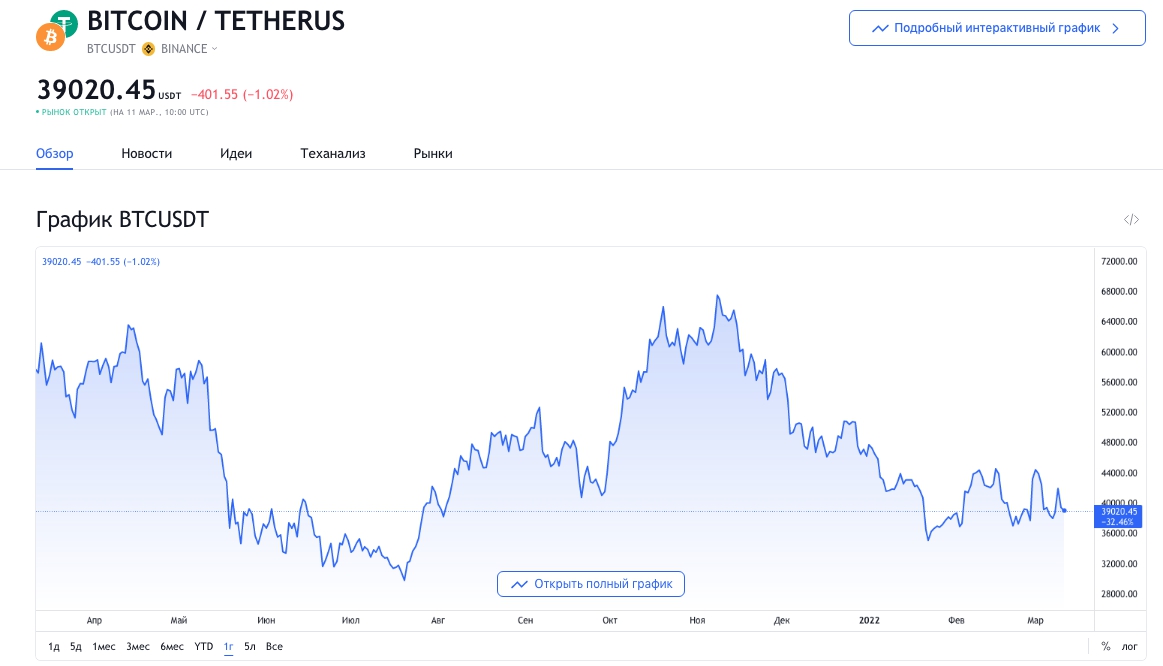Image resolution: width=1163 pixels, height=666 pixels.
Task: Click the "Открыть полный график" button
Action: point(591,584)
